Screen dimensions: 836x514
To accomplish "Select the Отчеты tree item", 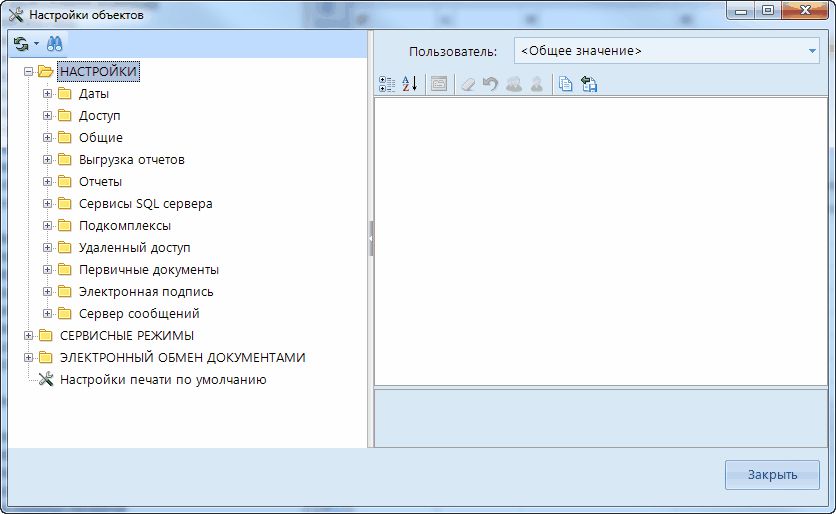I will pyautogui.click(x=100, y=182).
